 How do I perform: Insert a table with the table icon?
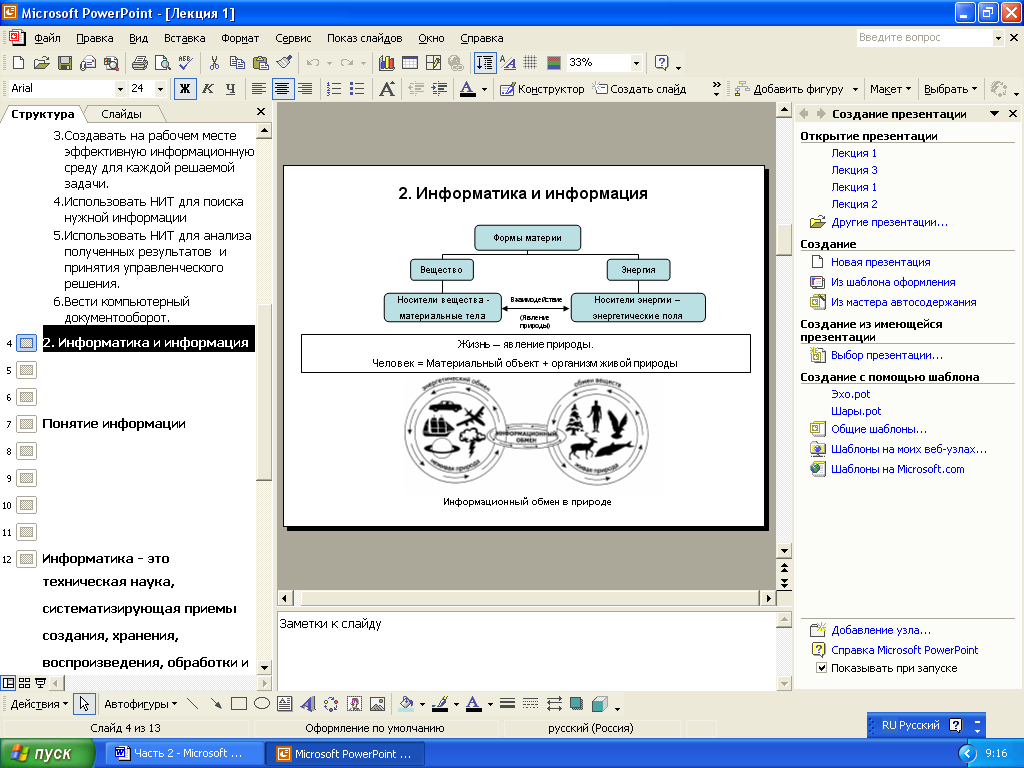(409, 63)
